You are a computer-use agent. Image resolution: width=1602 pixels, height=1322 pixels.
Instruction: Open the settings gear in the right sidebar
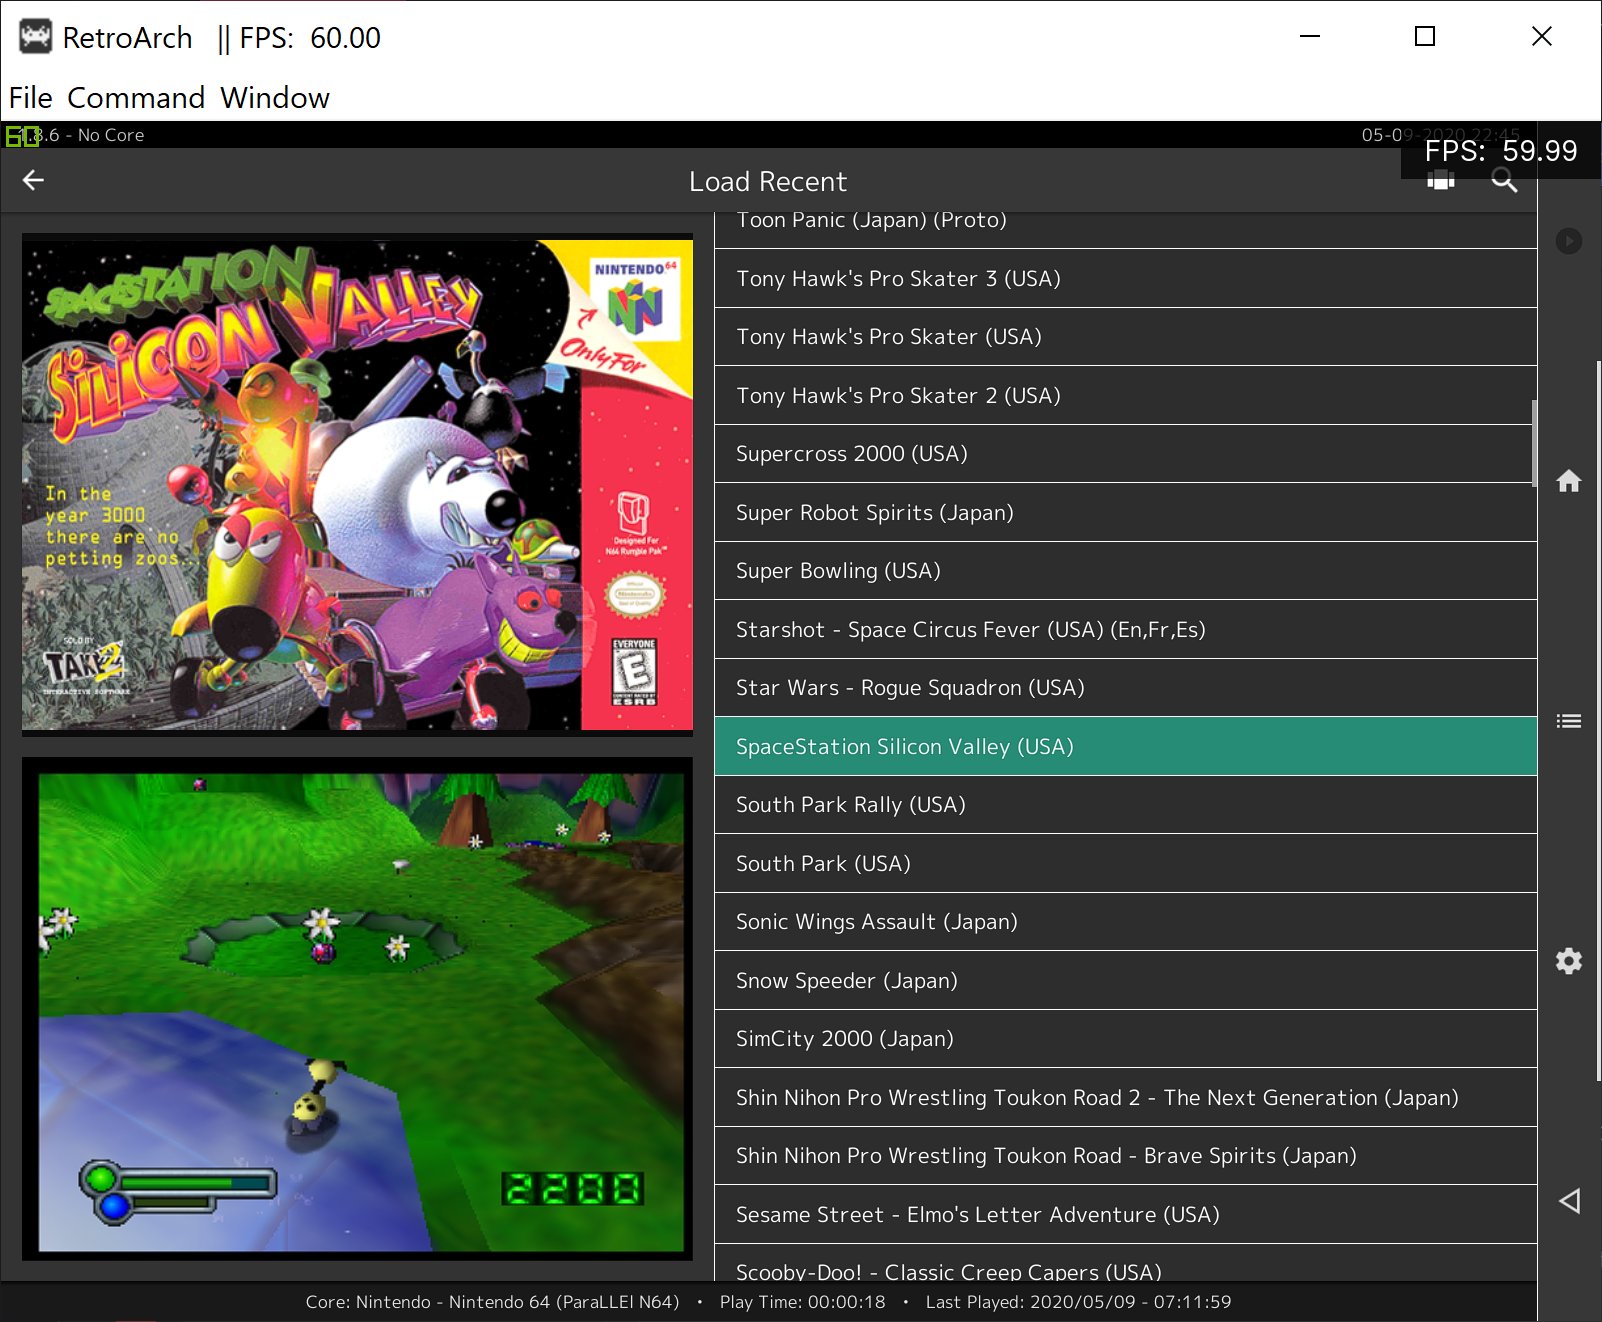pos(1568,961)
